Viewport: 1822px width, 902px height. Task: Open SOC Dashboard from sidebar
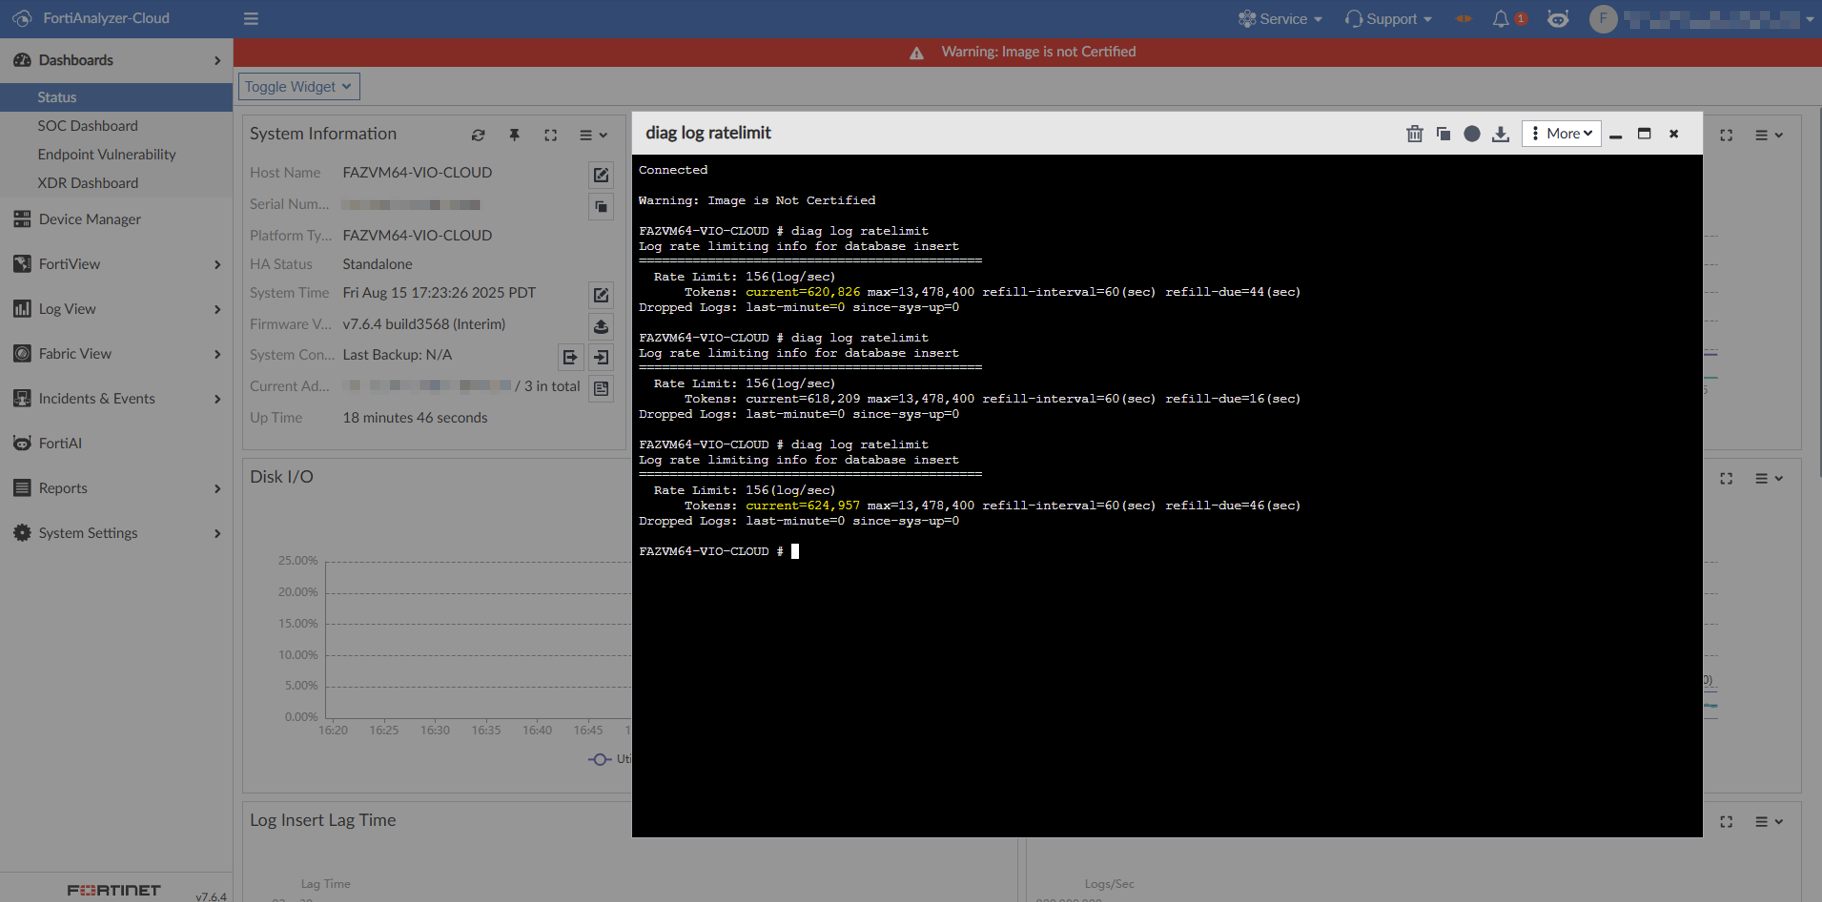[88, 126]
